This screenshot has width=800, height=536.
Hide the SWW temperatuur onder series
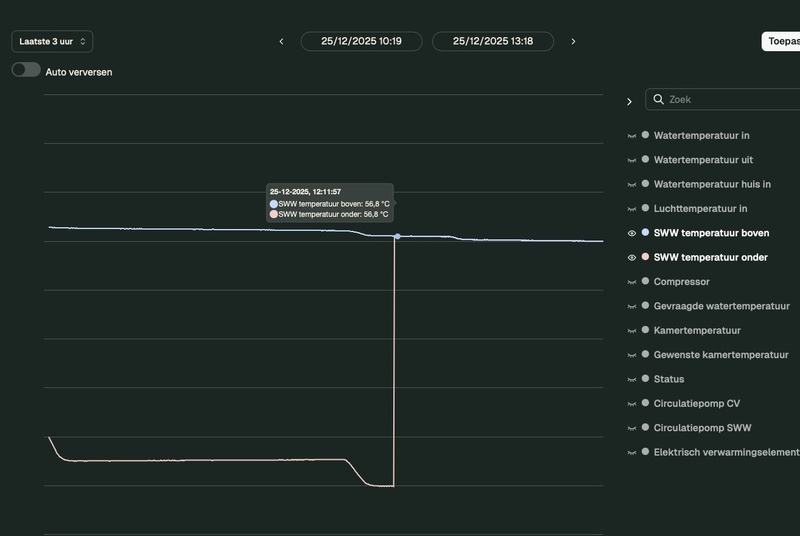tap(631, 258)
